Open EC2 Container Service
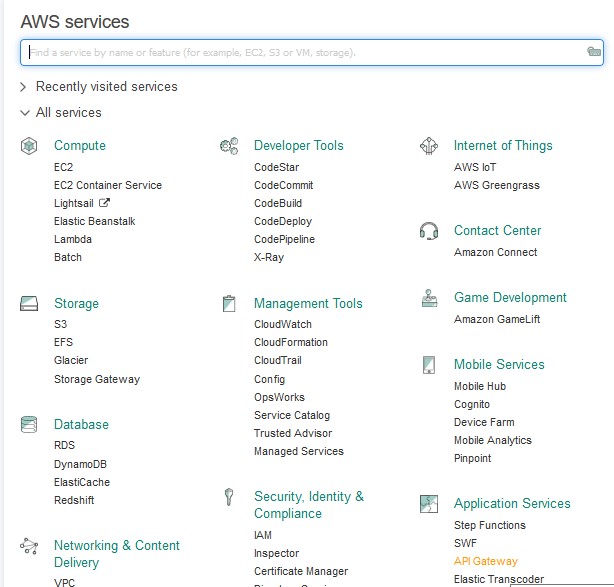This screenshot has width=614, height=587. [108, 185]
